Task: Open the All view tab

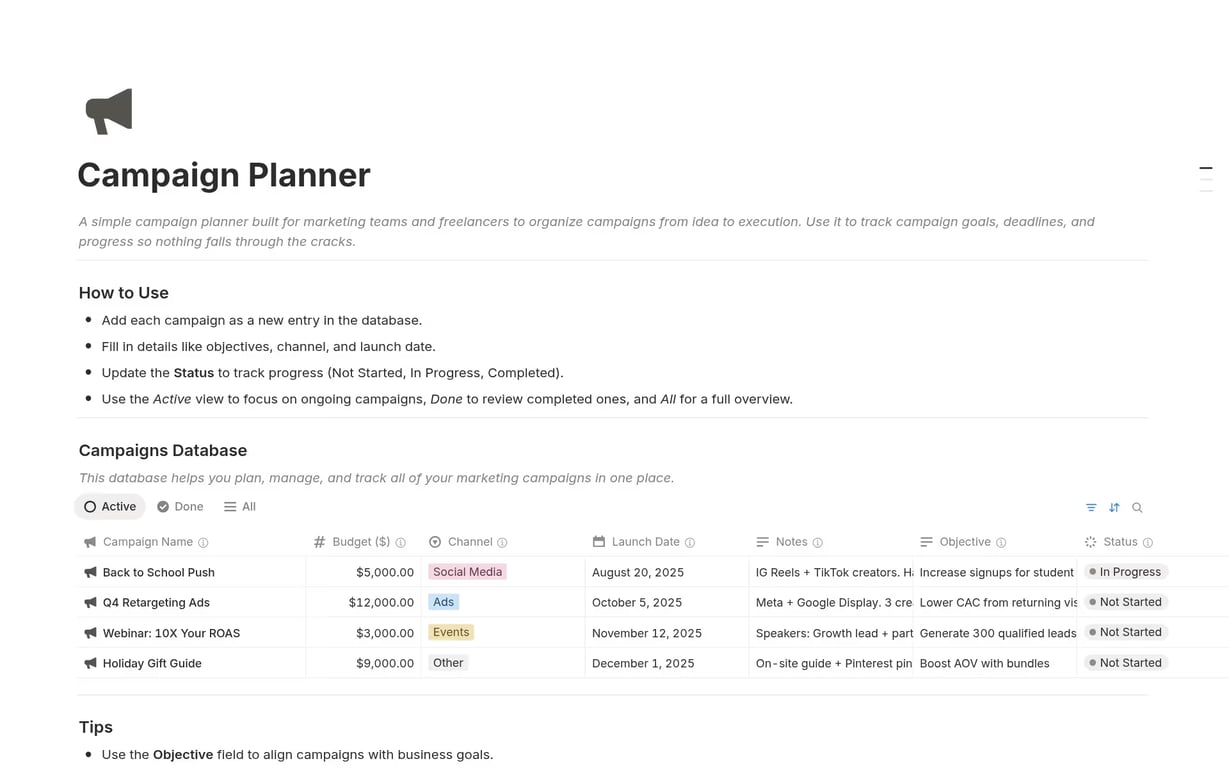Action: [x=240, y=507]
